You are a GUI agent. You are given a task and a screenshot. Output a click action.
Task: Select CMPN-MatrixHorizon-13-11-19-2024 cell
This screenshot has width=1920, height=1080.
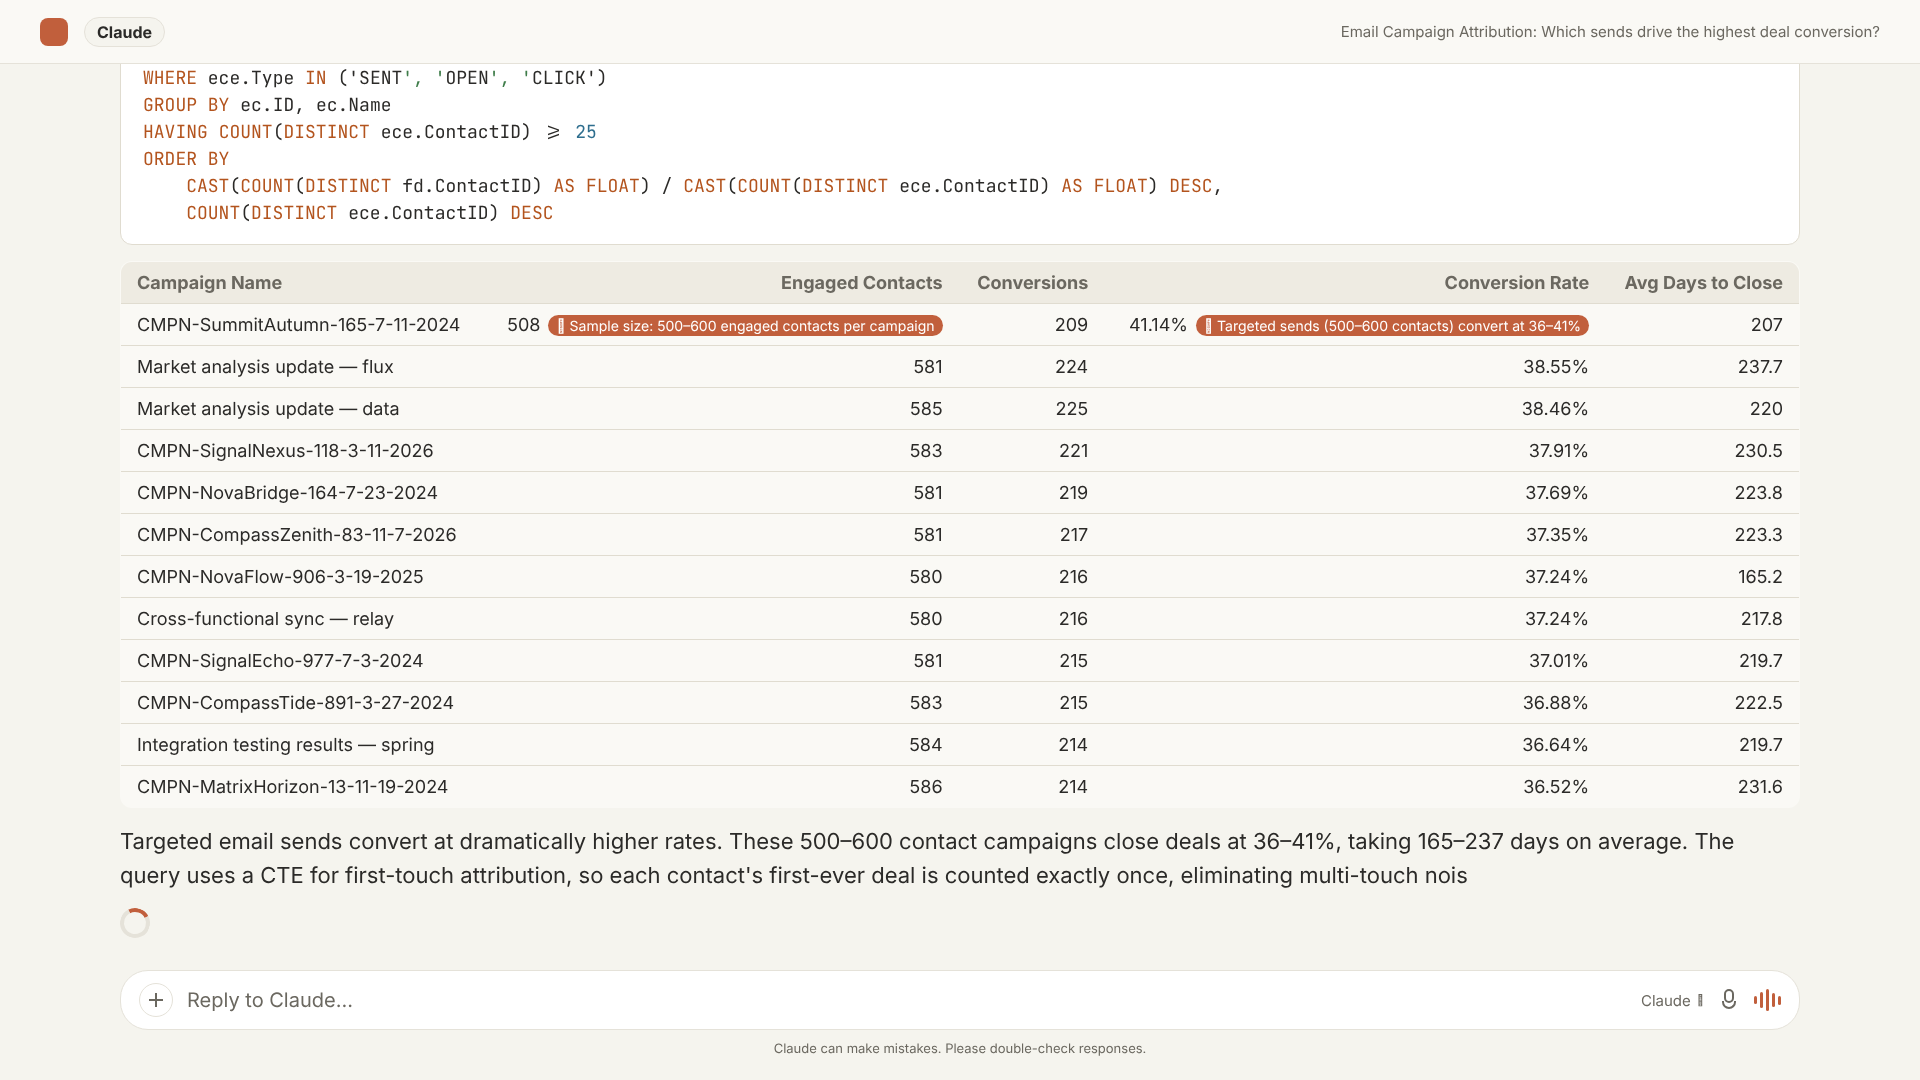coord(292,787)
